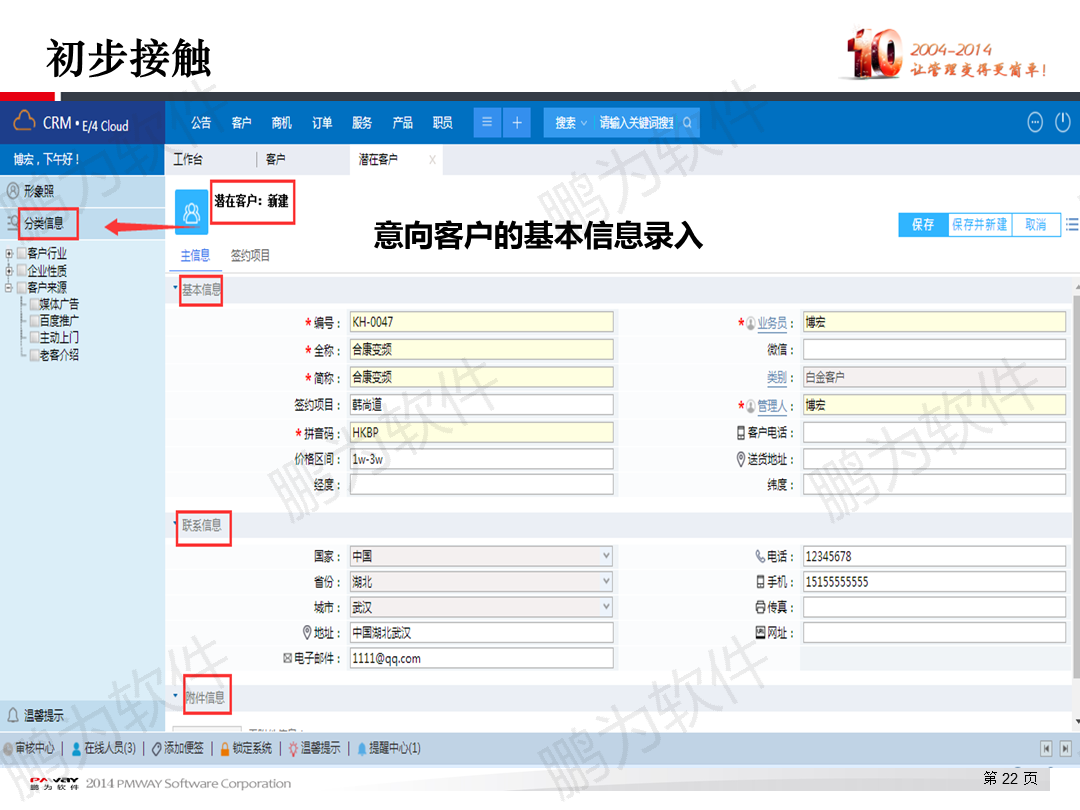Viewport: 1080px width, 810px height.
Task: Open 分类信息 in the sidebar
Action: tap(44, 223)
